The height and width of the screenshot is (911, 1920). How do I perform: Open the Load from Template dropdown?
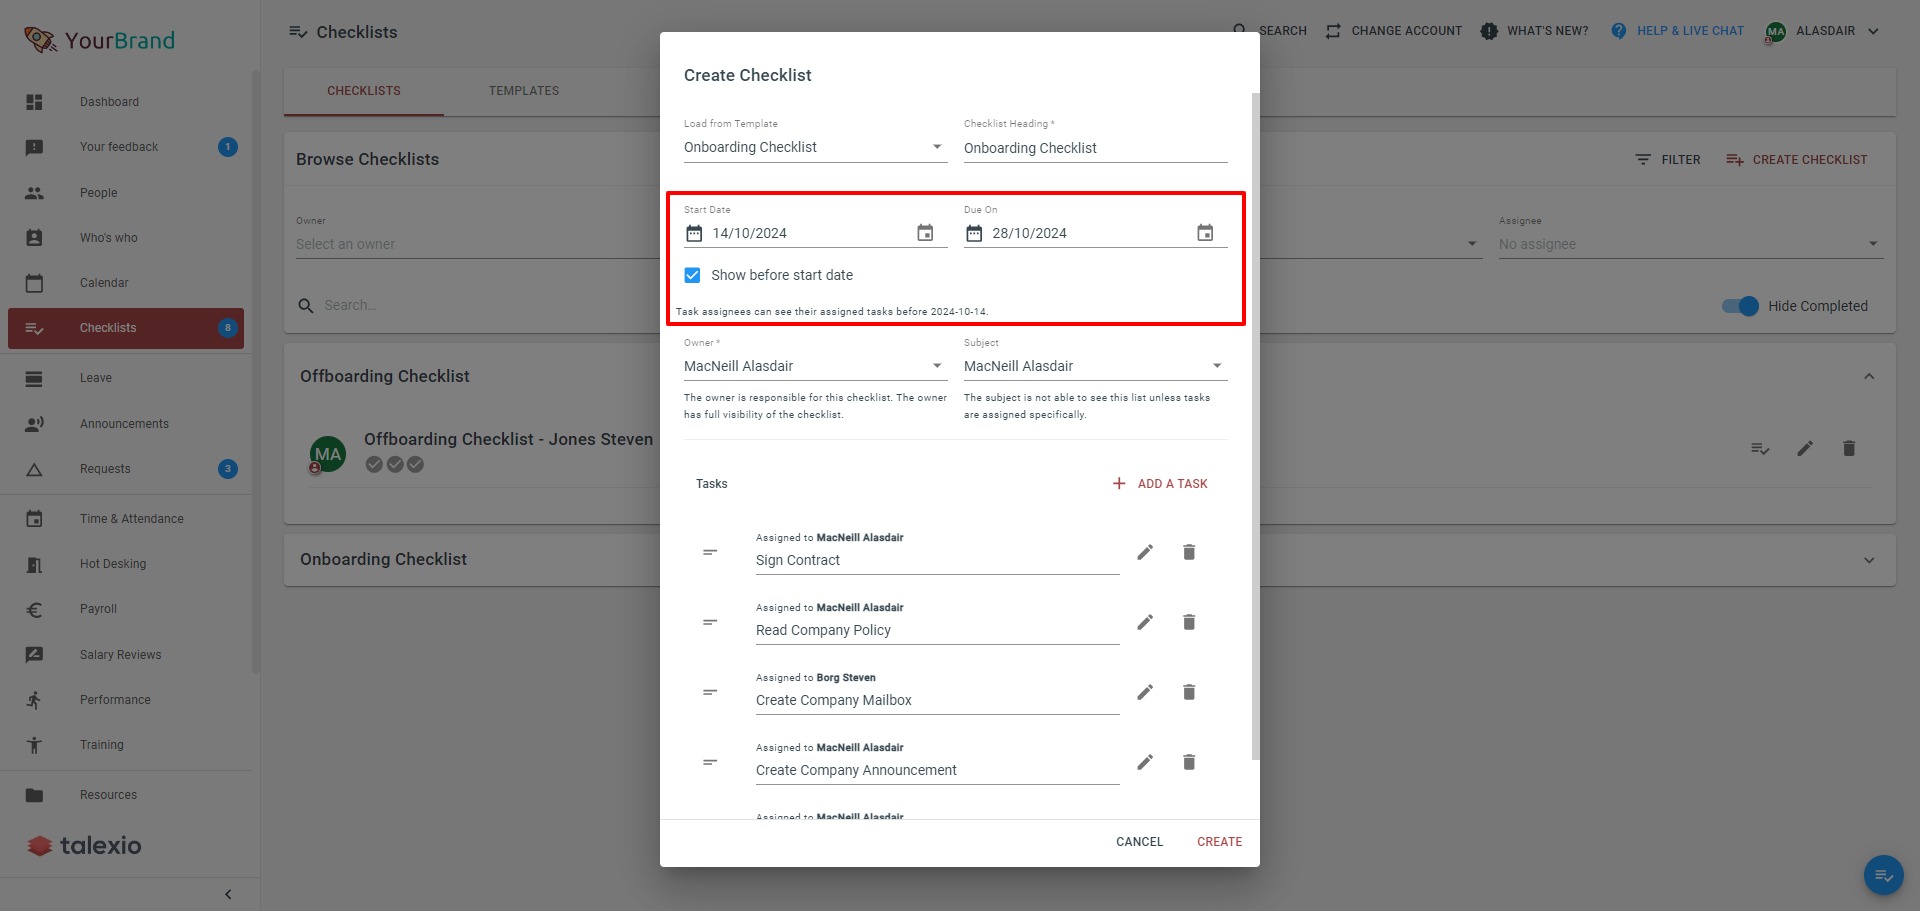pos(938,146)
